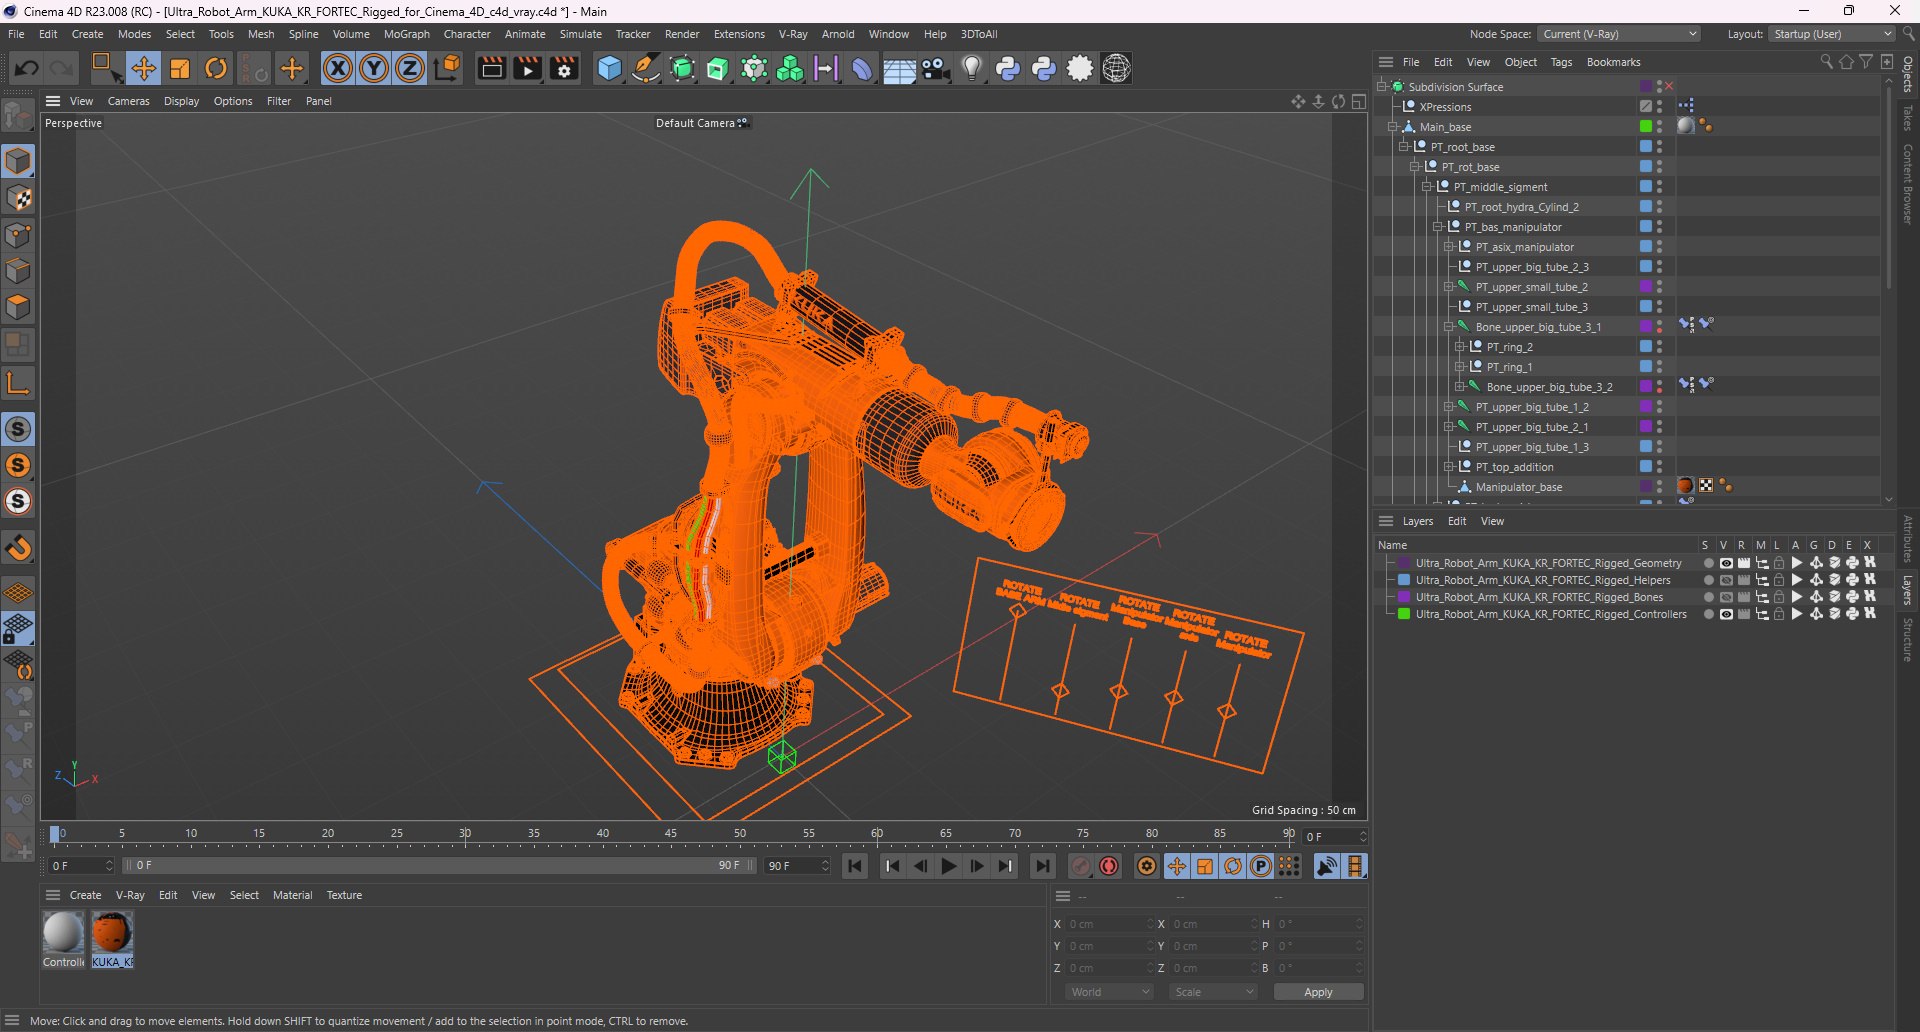Click the first Python script icon
The height and width of the screenshot is (1032, 1920).
click(x=1008, y=68)
